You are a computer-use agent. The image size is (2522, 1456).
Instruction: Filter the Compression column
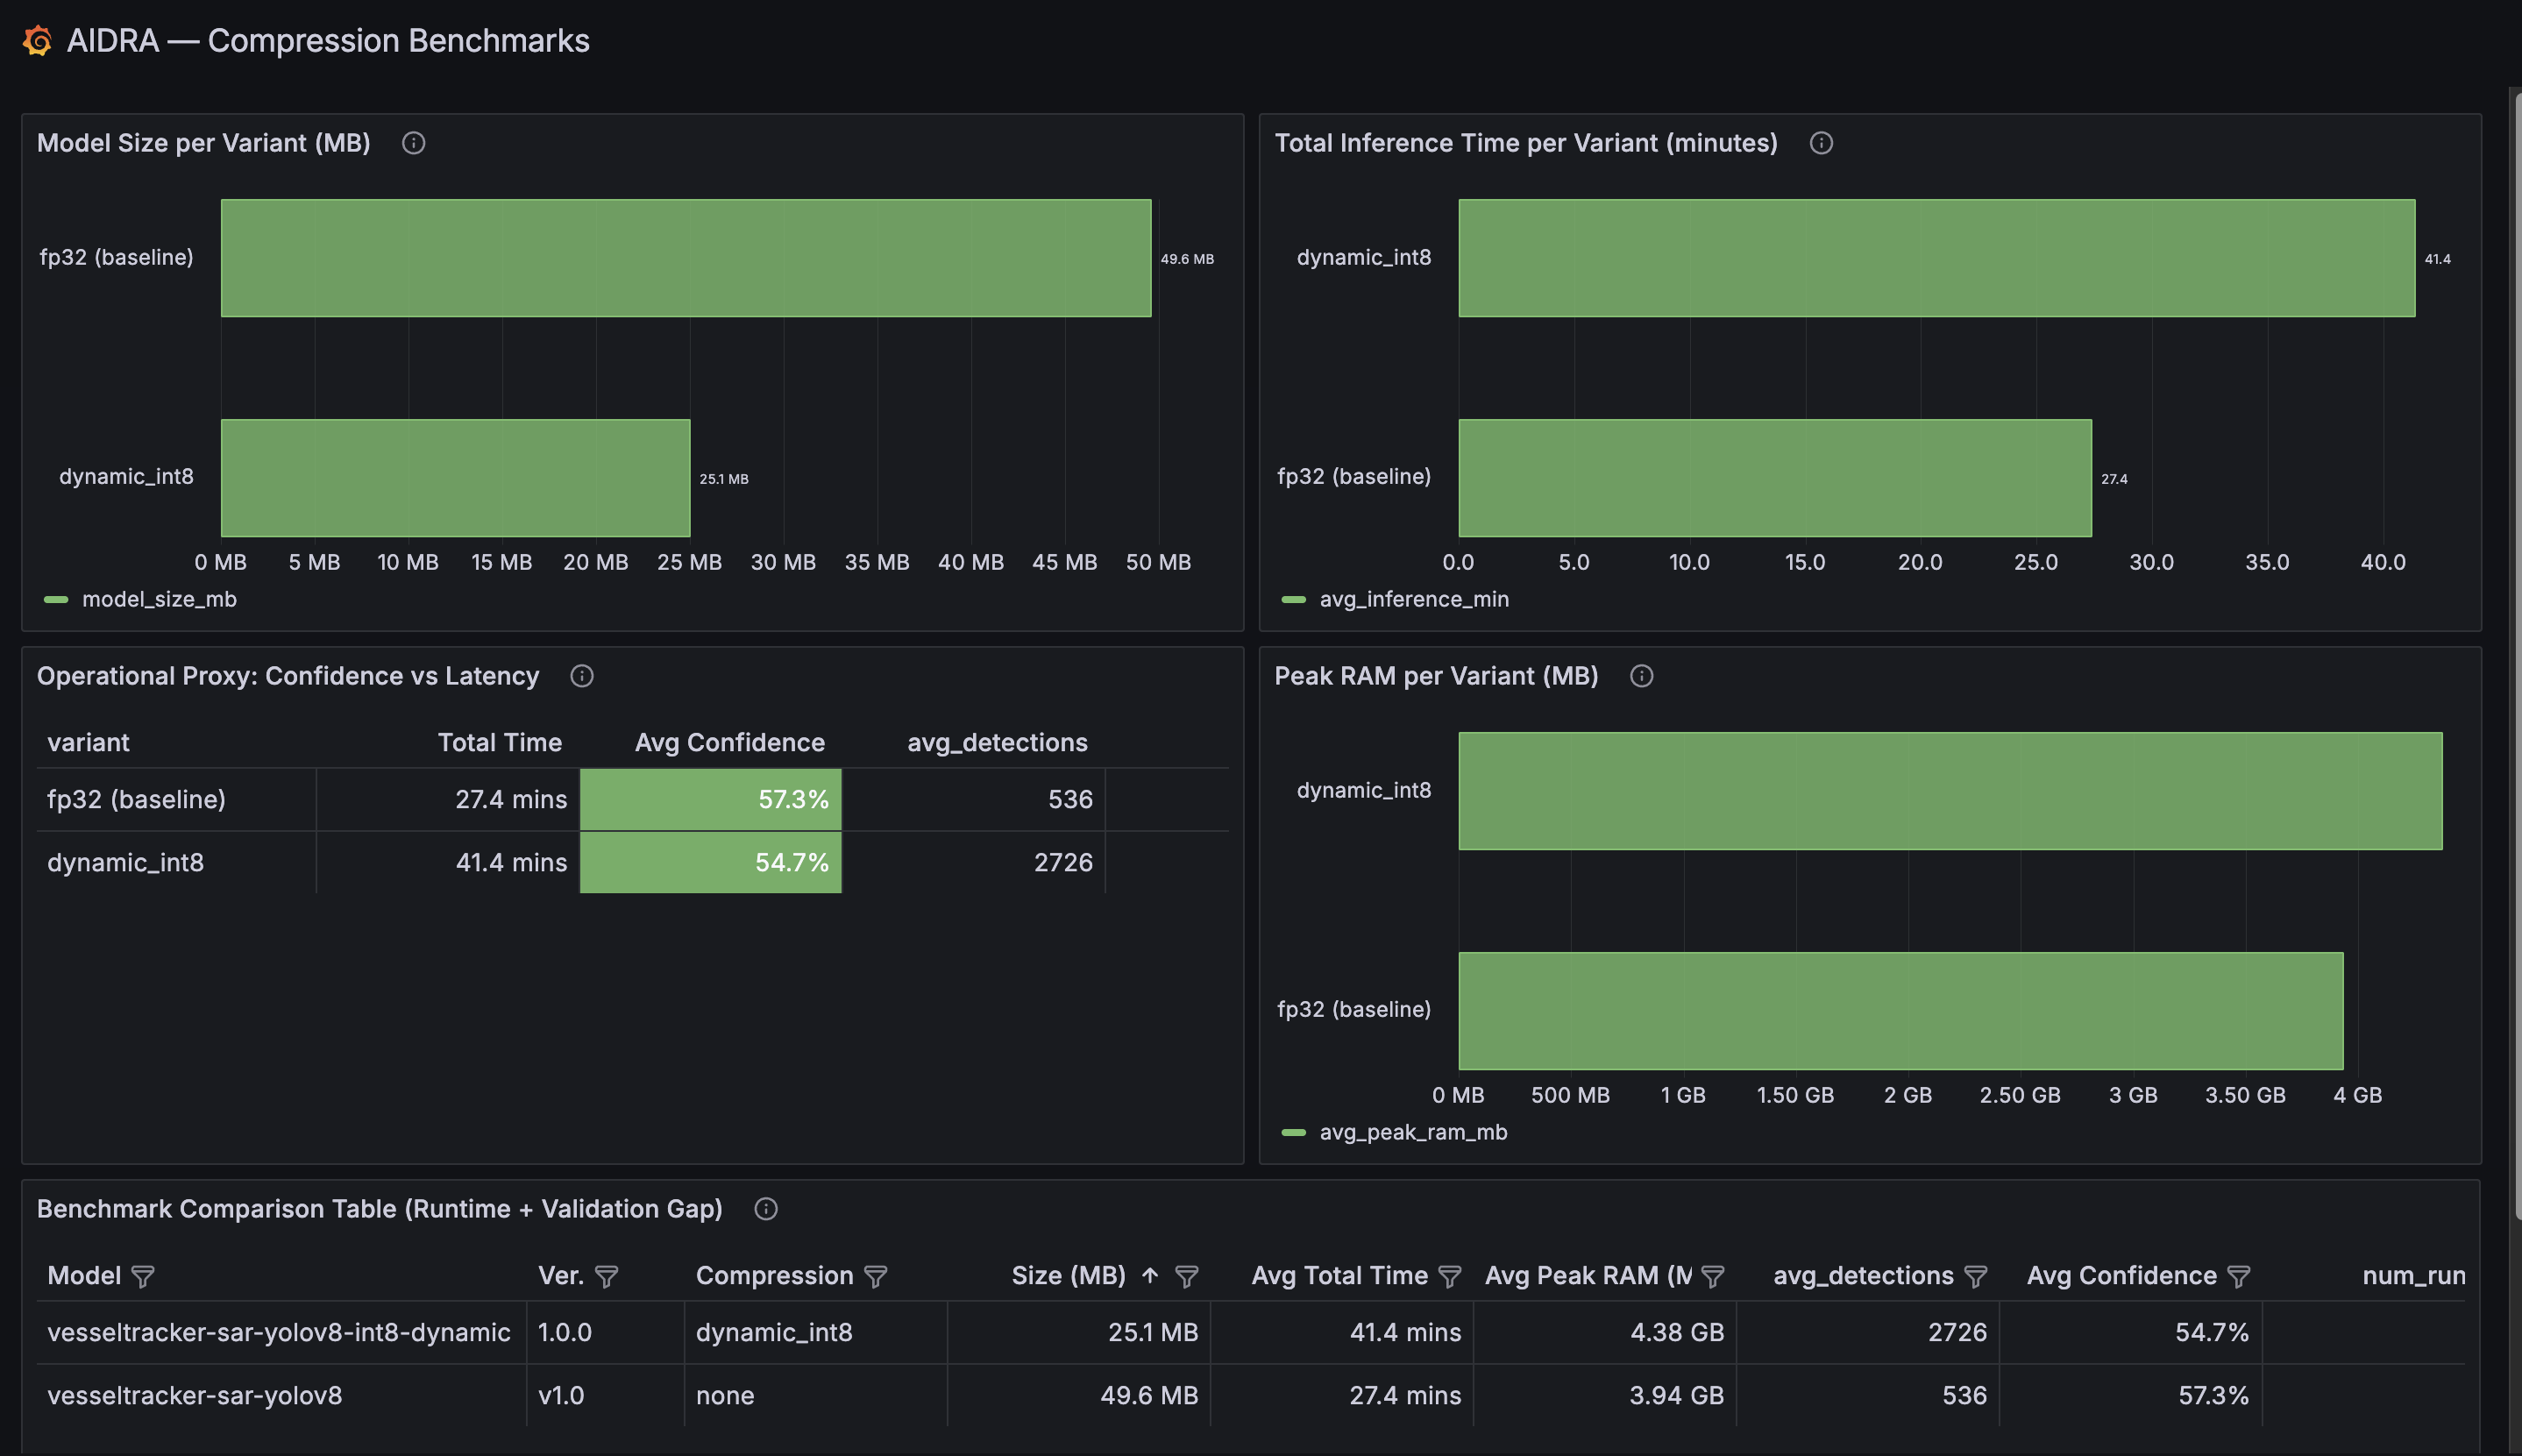pyautogui.click(x=875, y=1276)
